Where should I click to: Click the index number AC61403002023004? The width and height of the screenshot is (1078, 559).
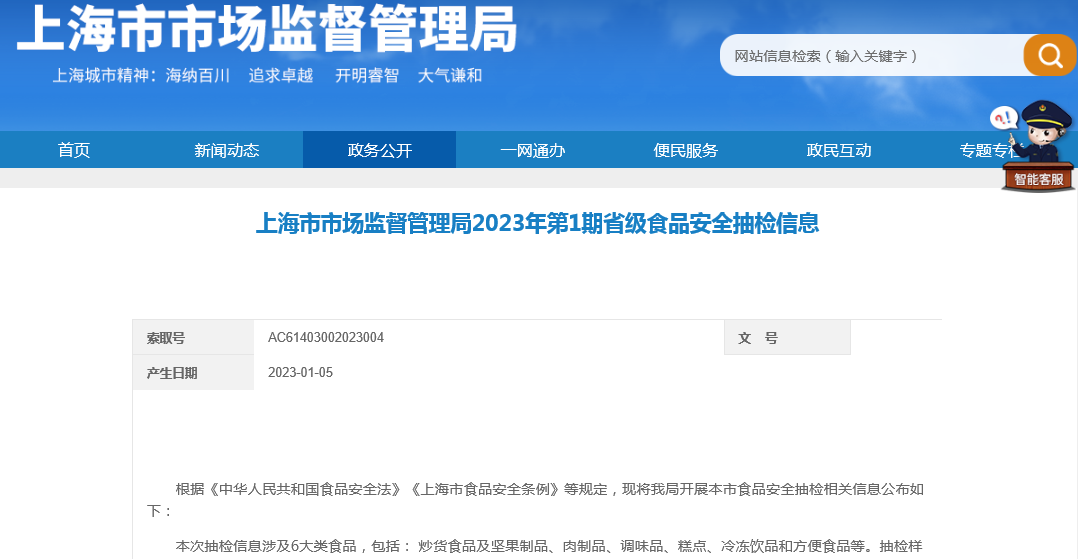[325, 338]
